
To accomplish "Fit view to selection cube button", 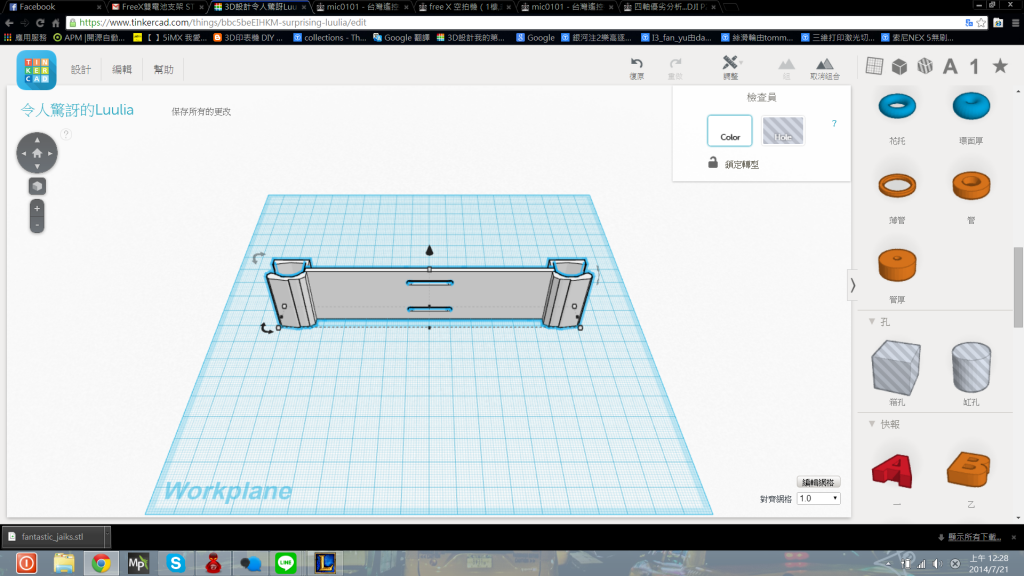I will [37, 186].
